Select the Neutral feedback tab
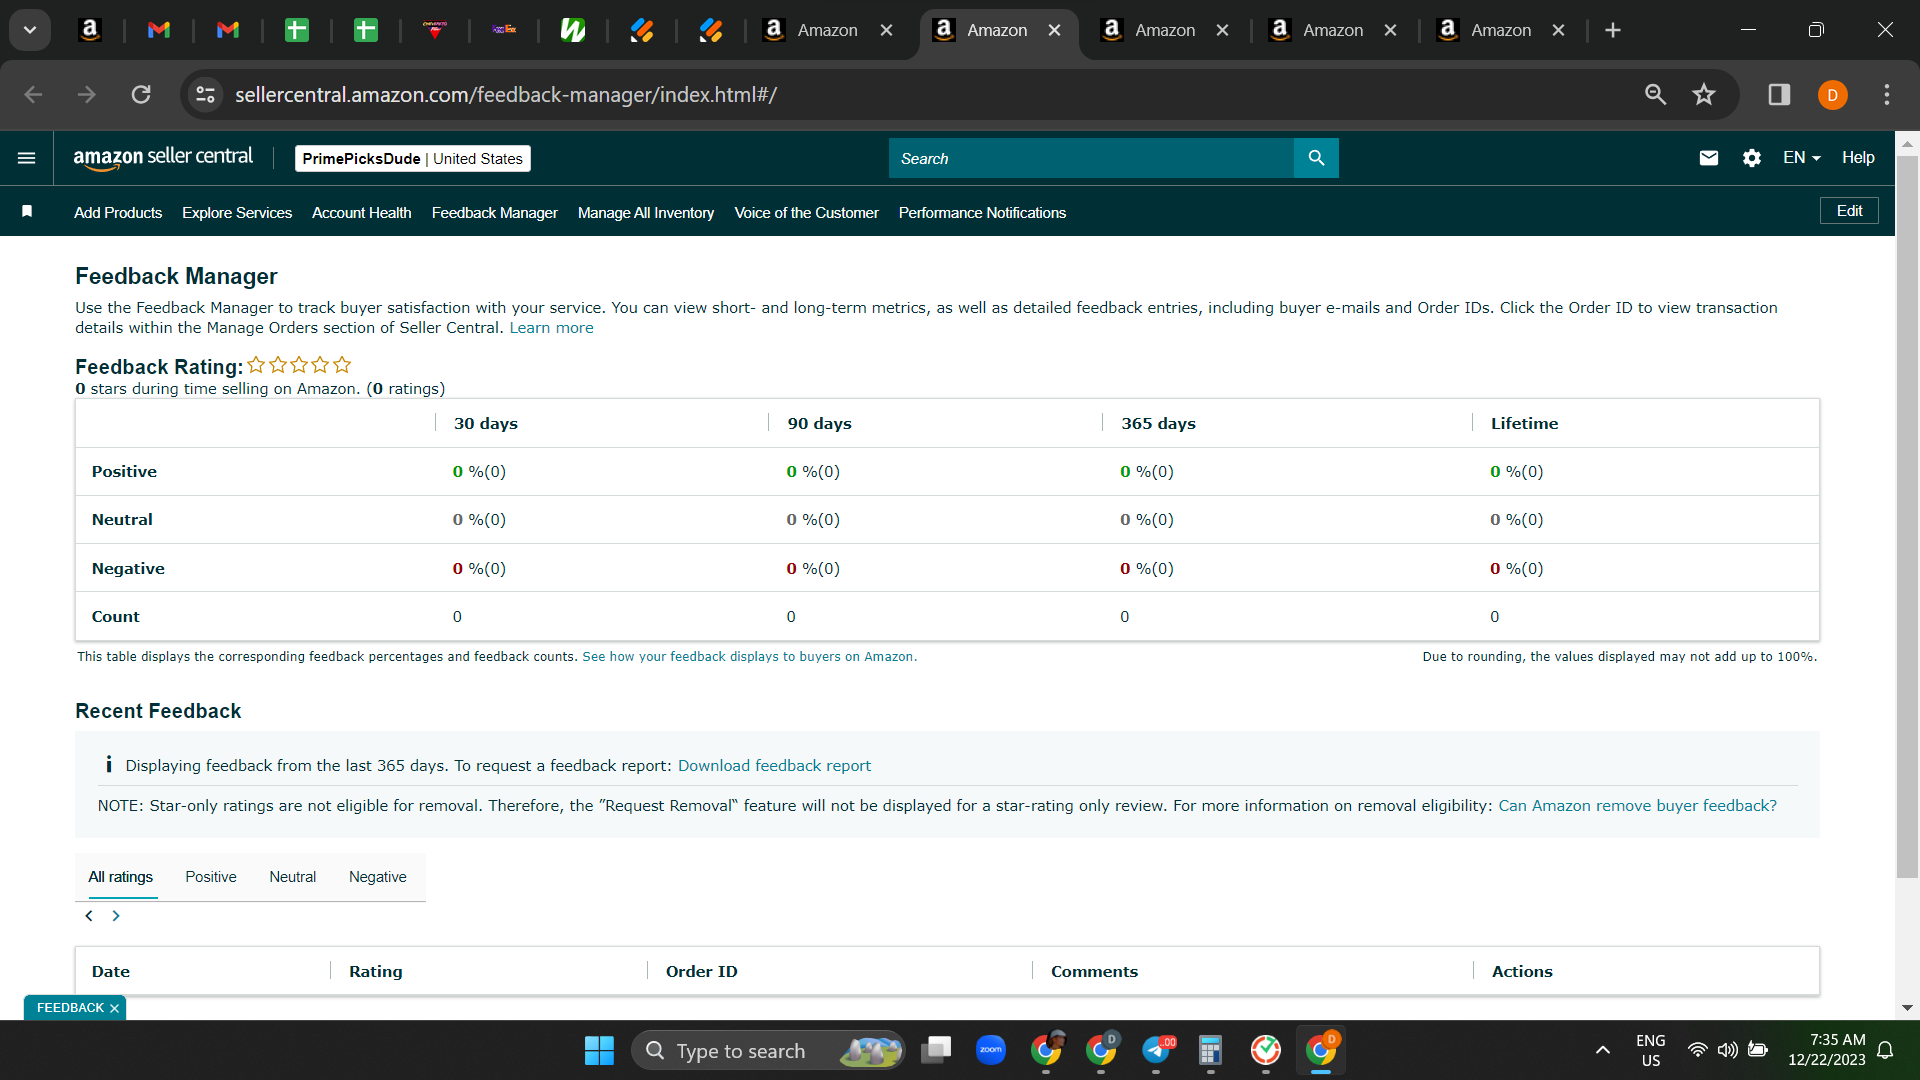 click(292, 877)
